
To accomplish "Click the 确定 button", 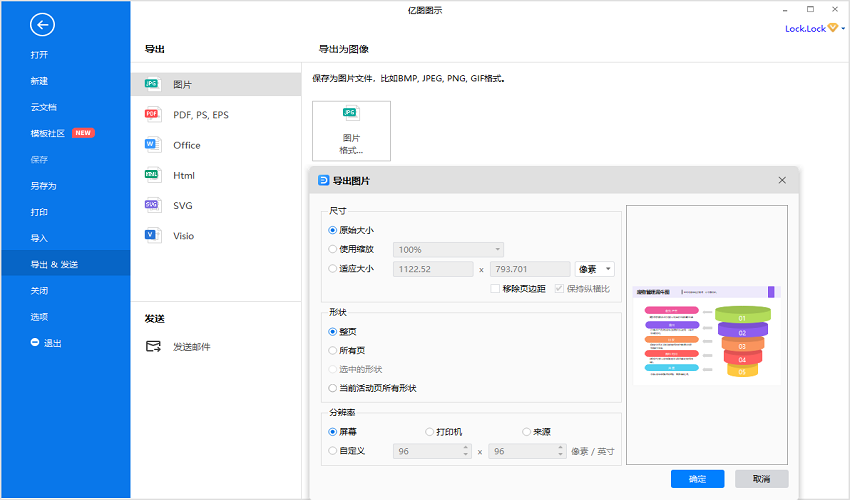I will [697, 479].
